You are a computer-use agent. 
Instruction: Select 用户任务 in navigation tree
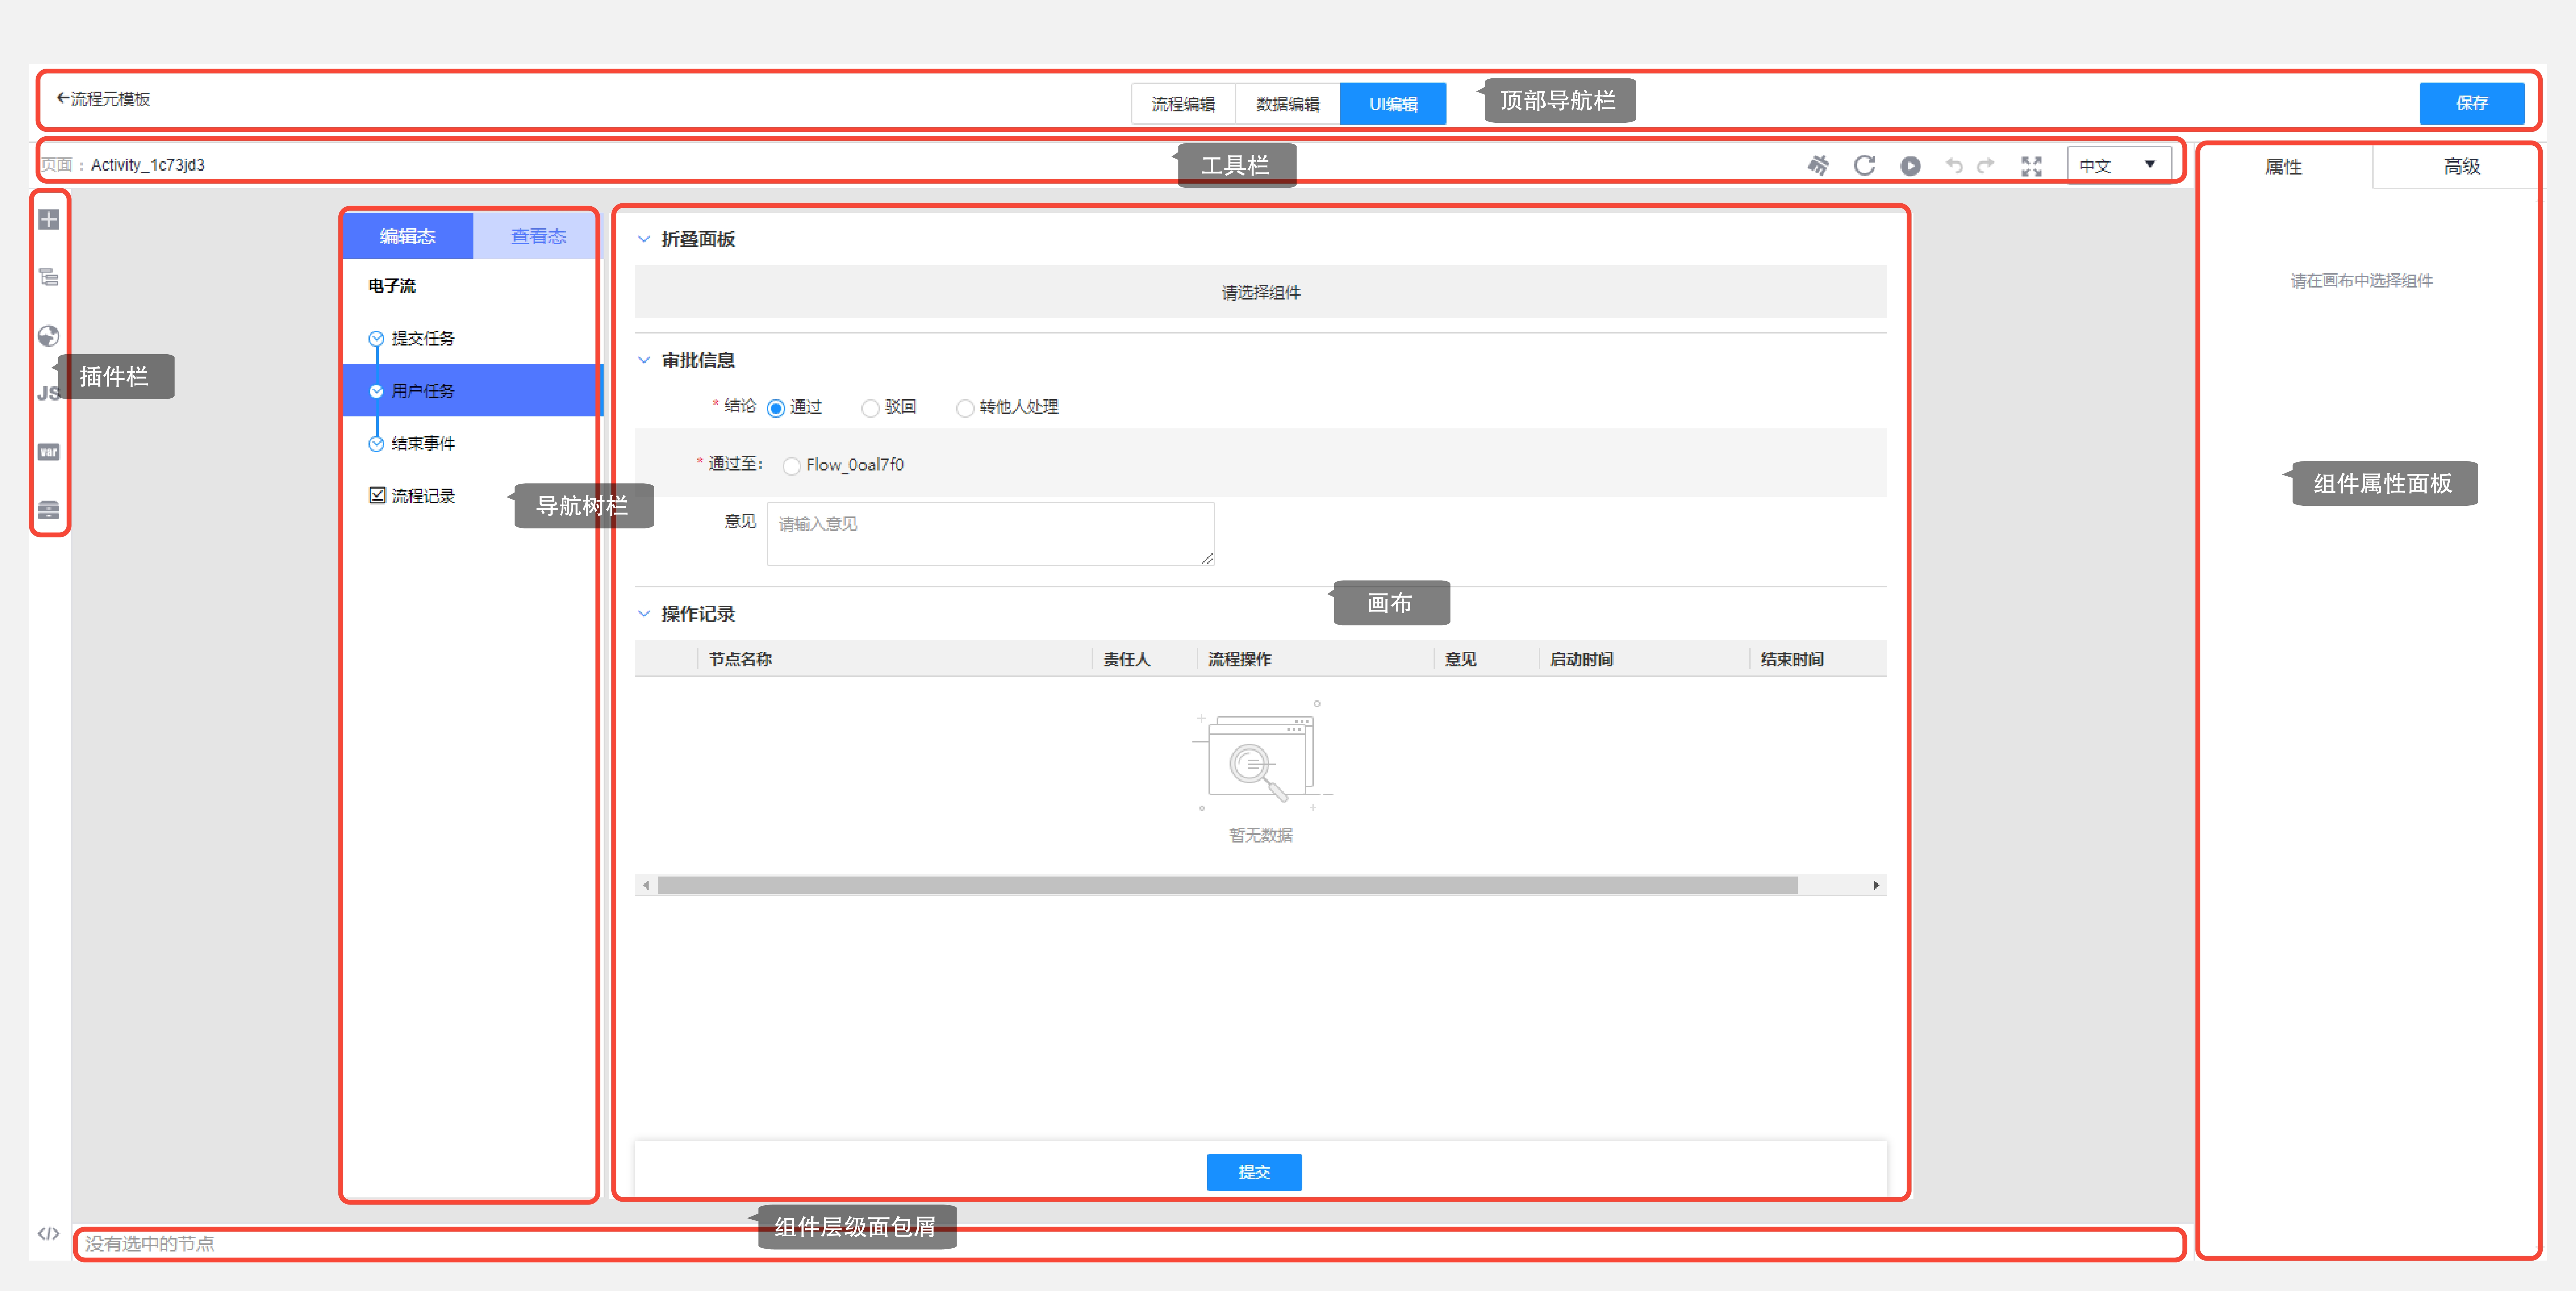pyautogui.click(x=423, y=391)
